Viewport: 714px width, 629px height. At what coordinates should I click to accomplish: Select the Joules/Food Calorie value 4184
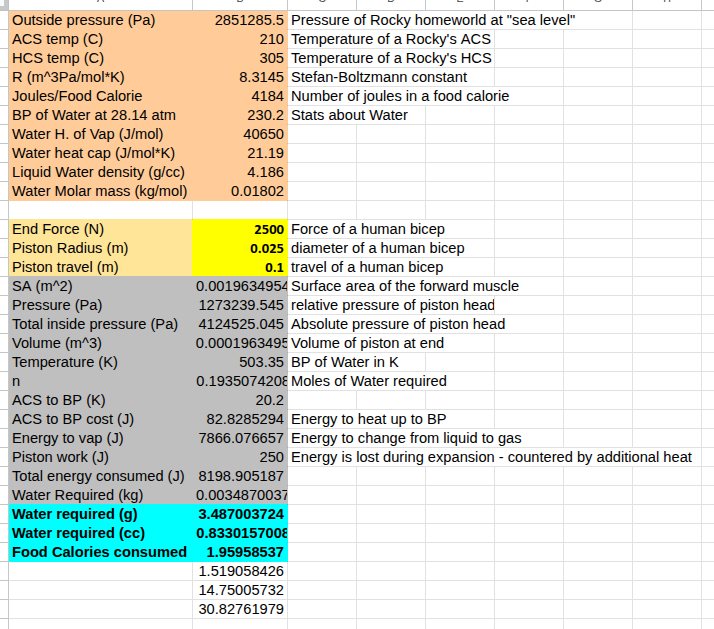240,96
